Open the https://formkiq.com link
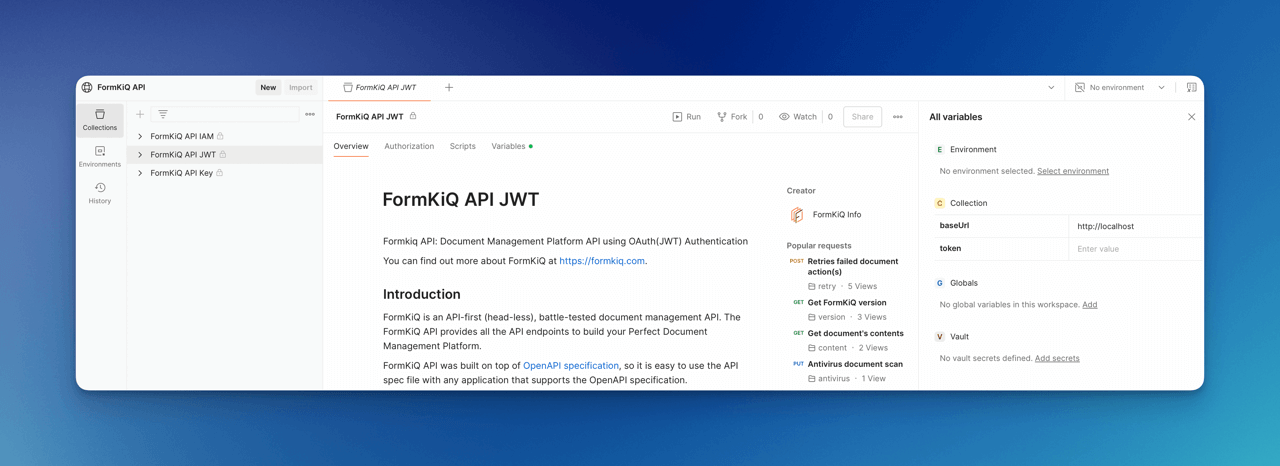1280x466 pixels. coord(602,261)
